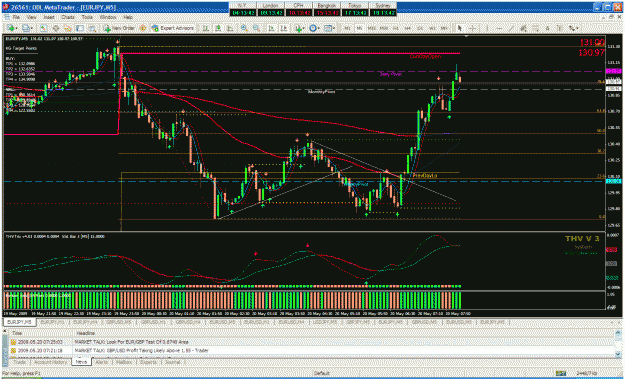Select the Horizontal Line tool
Screen dimensions: 625x379
[499, 28]
